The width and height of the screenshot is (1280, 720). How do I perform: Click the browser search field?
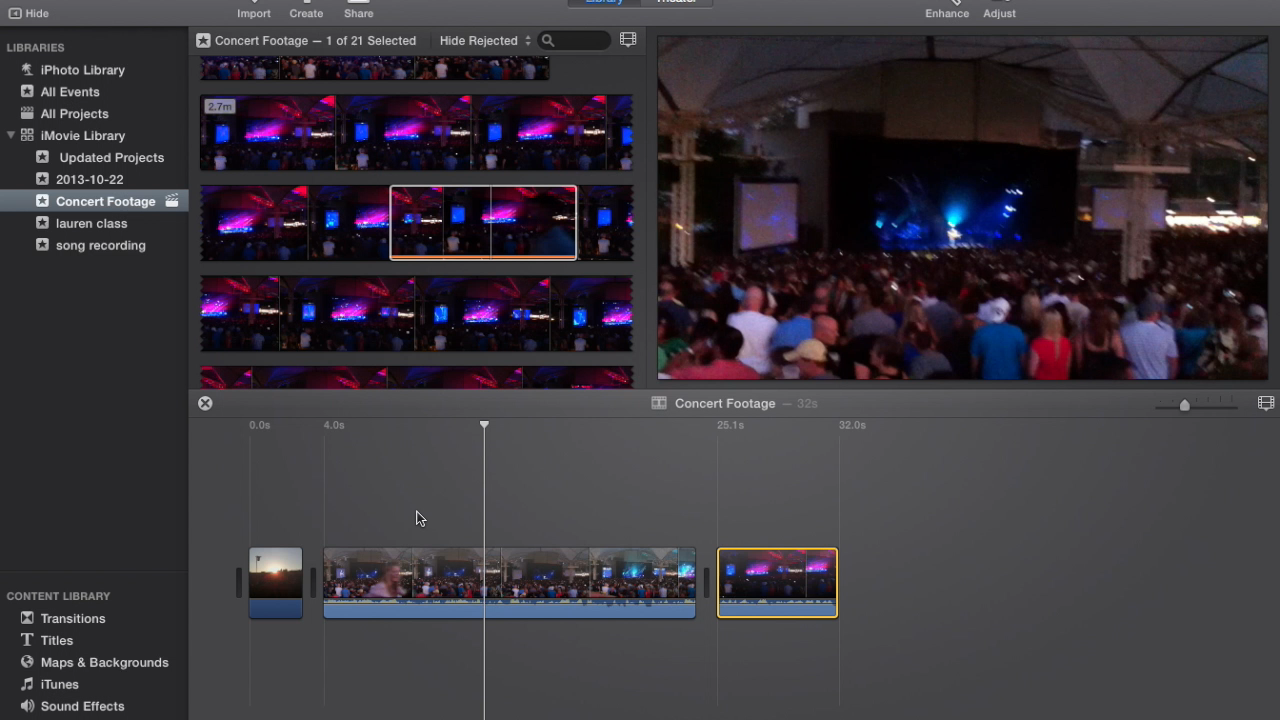point(574,41)
